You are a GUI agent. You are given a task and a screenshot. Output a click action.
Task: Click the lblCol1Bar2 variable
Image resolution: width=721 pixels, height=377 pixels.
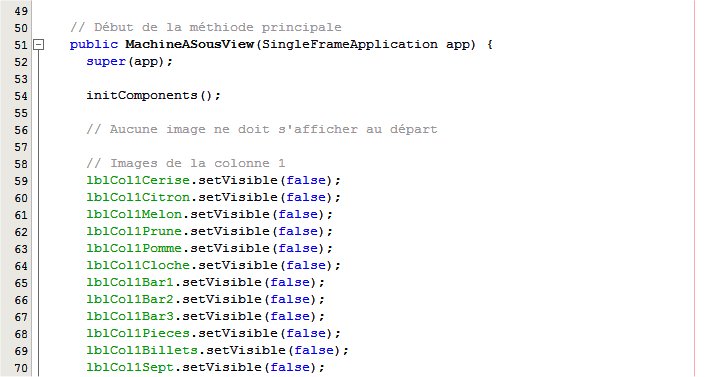tap(130, 299)
